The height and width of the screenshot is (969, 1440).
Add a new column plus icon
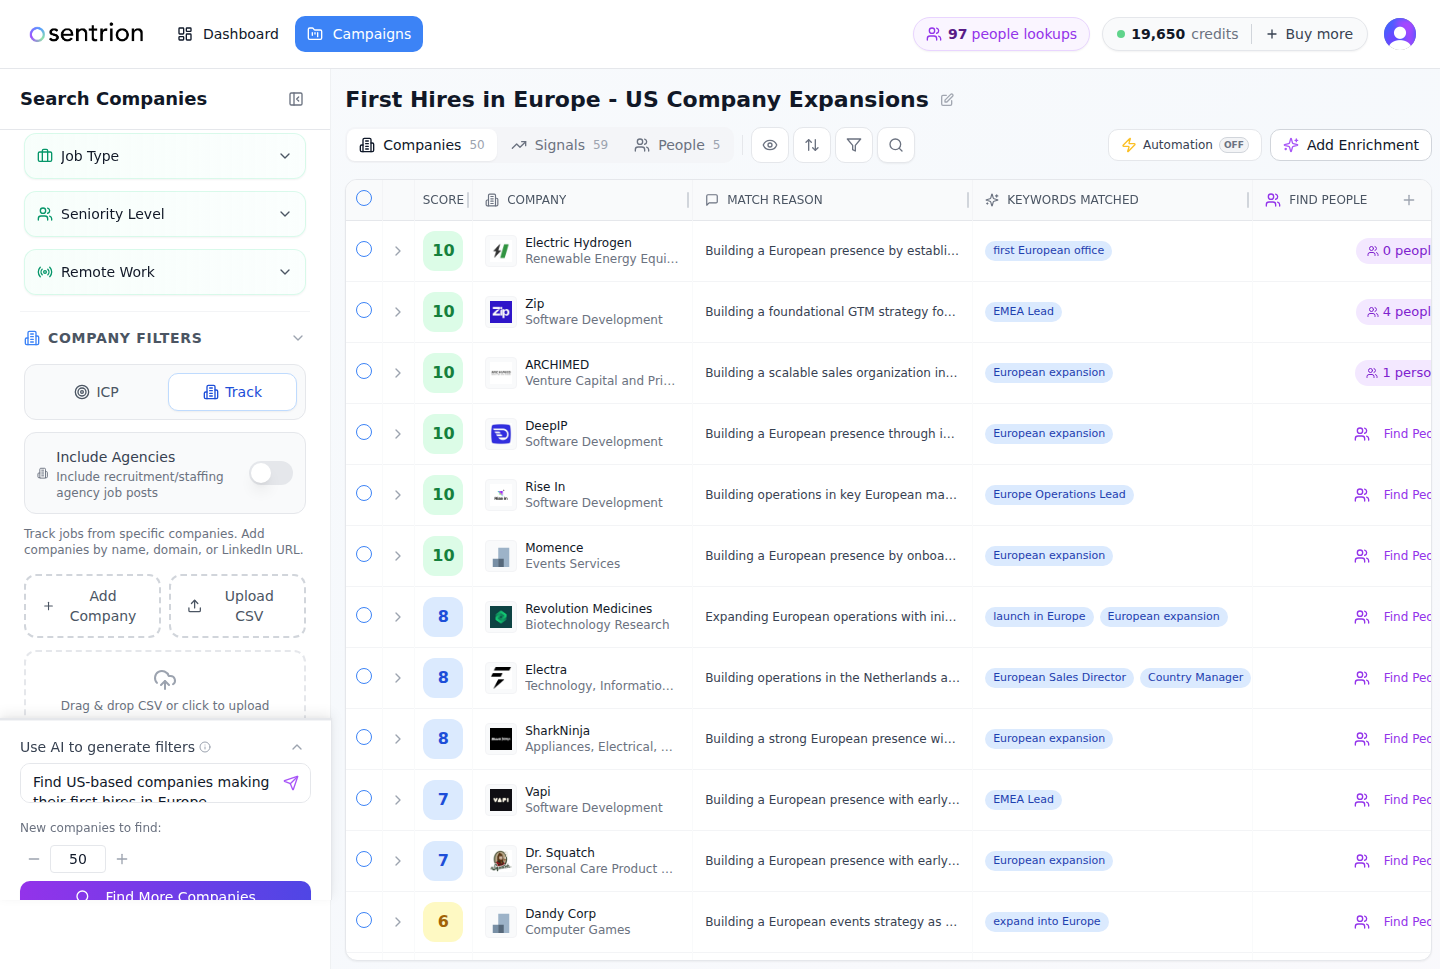click(x=1409, y=200)
